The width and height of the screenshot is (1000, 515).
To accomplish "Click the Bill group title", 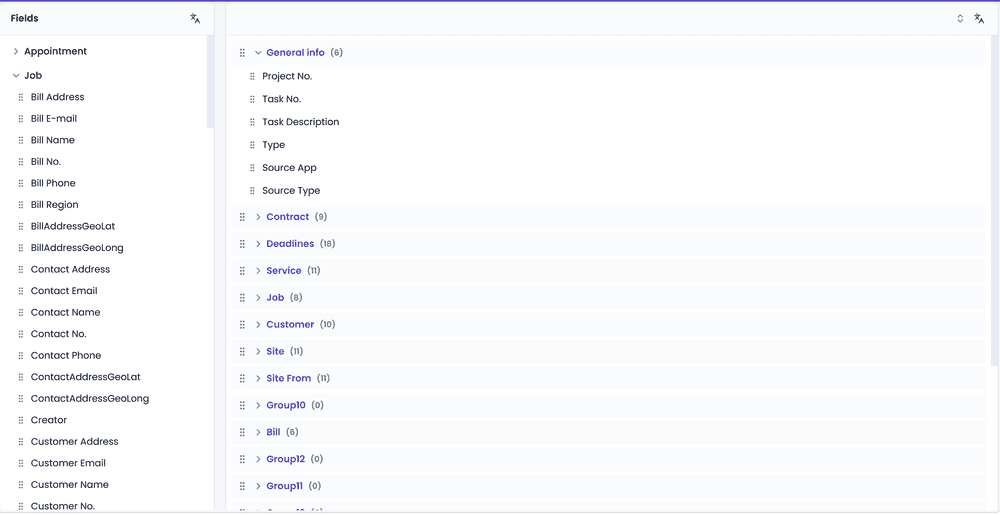I will 273,432.
